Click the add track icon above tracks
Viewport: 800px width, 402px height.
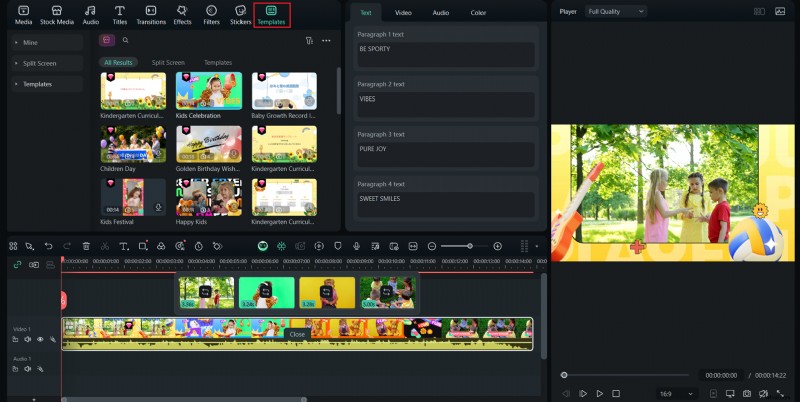pos(34,265)
